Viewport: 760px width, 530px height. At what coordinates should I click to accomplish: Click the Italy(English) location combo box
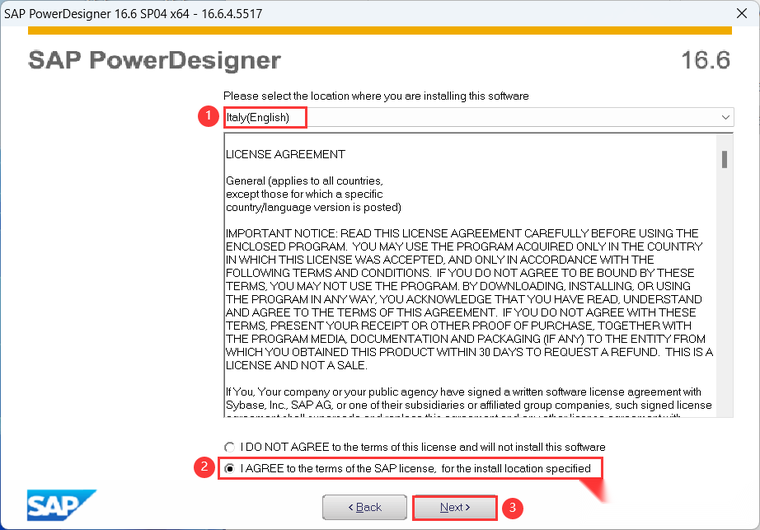[478, 117]
